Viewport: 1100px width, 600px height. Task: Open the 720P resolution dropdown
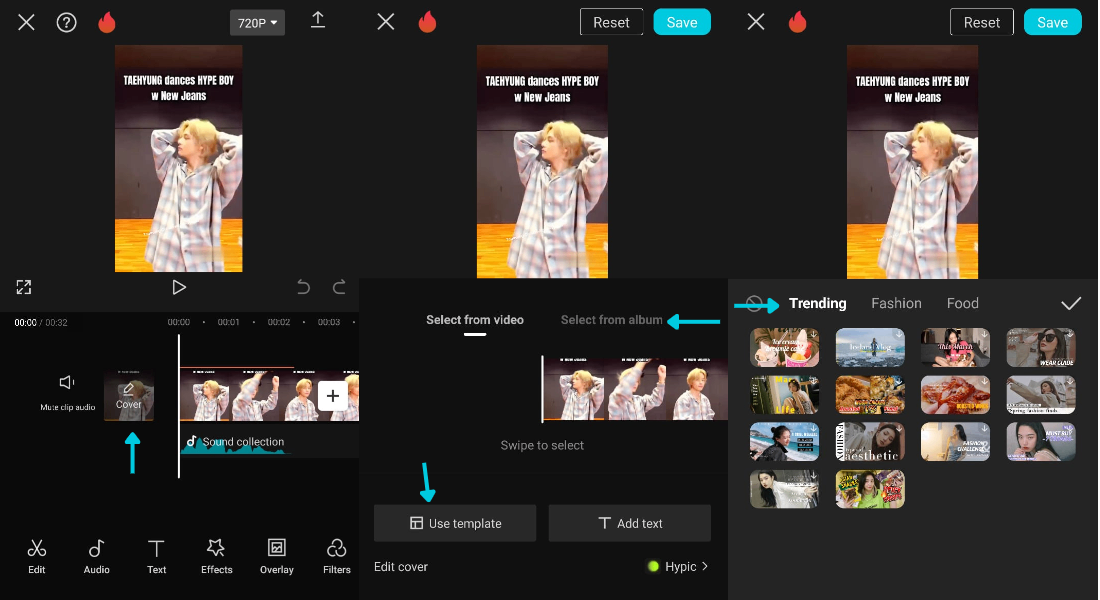257,23
